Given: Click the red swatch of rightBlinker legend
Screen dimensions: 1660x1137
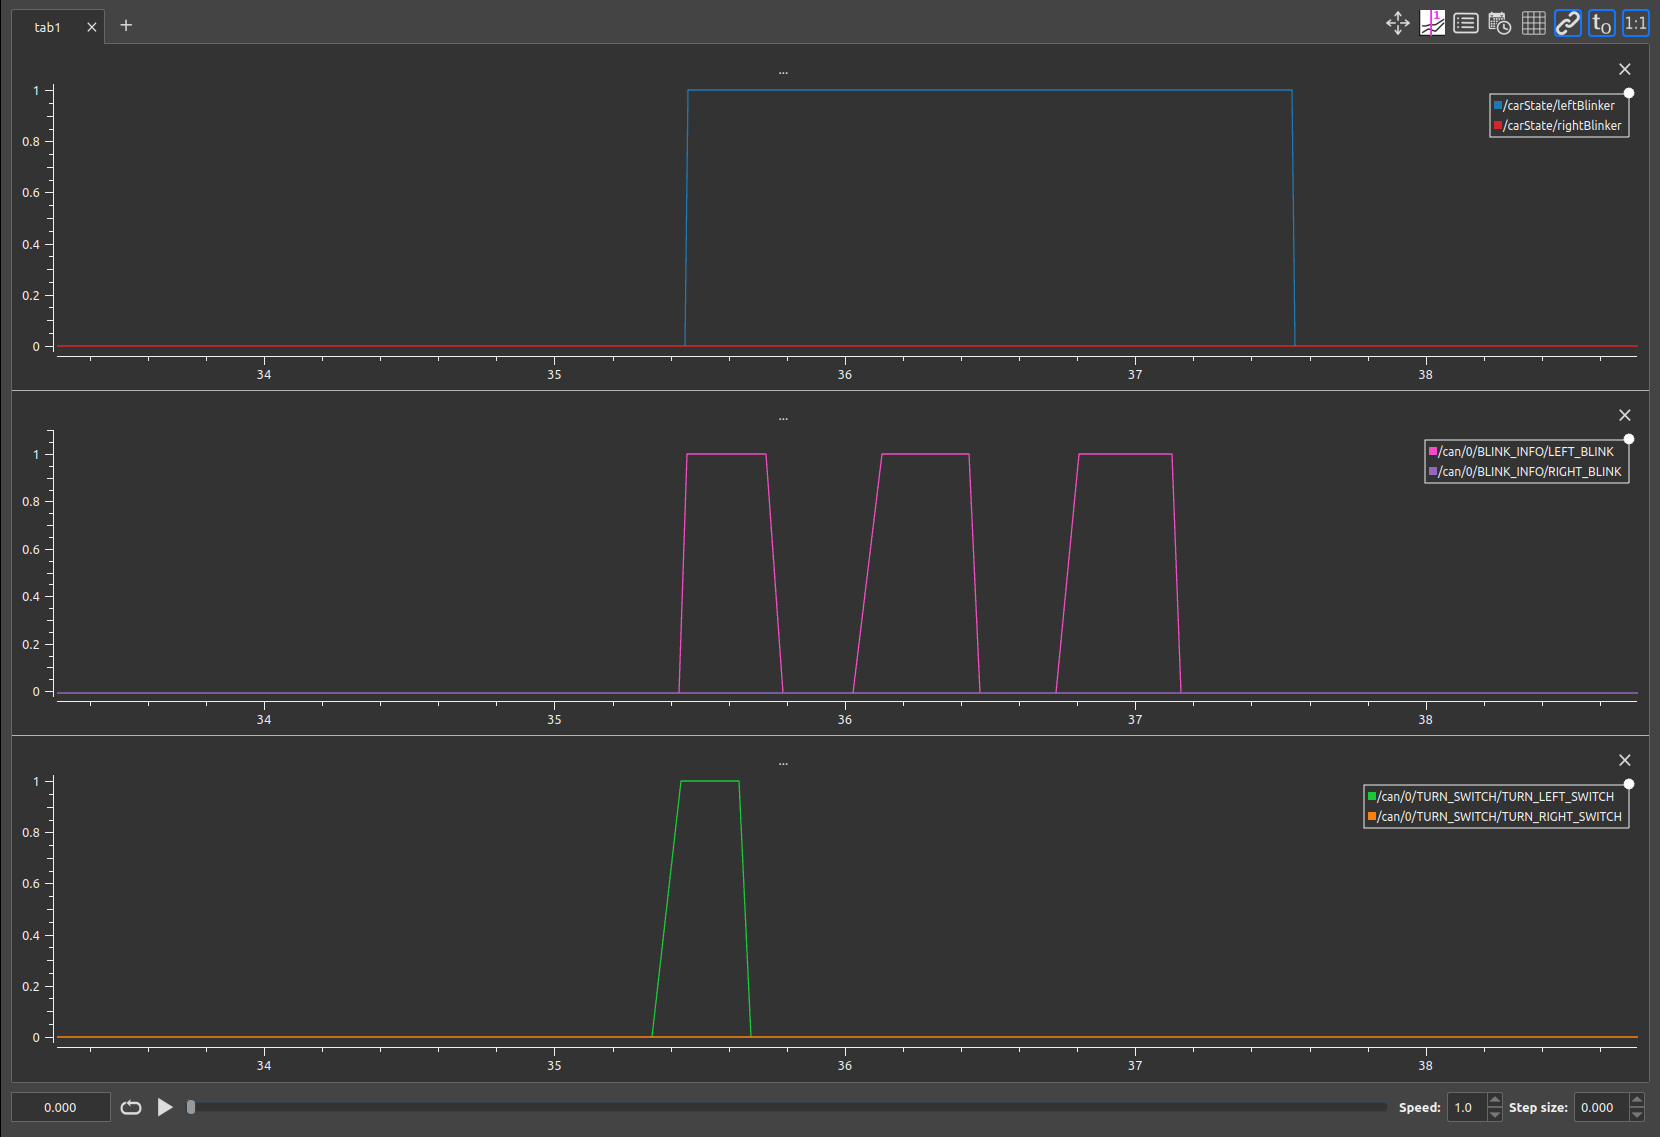Looking at the screenshot, I should tap(1498, 125).
